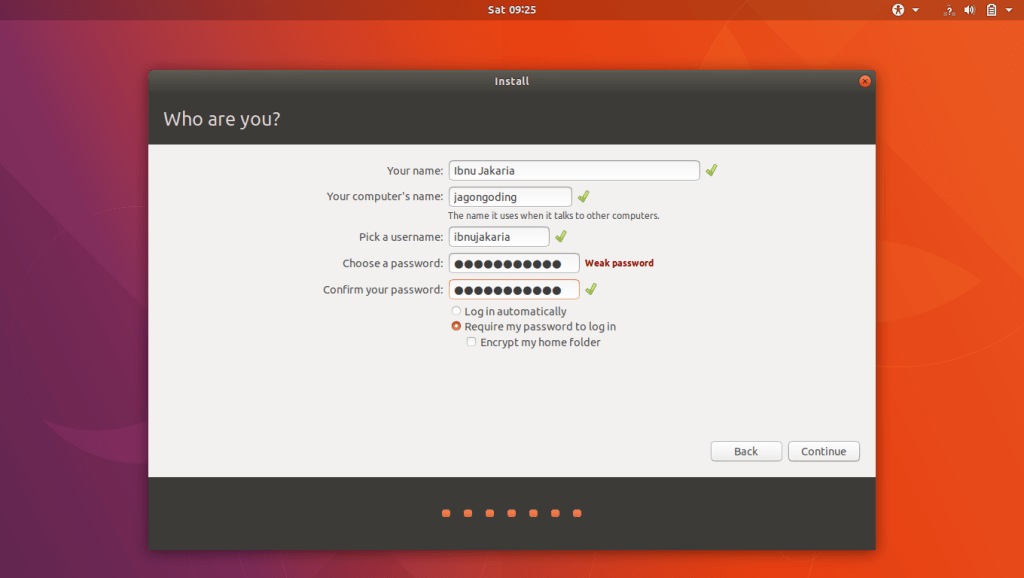
Task: Click the checkmark next to Confirm password
Action: point(591,290)
